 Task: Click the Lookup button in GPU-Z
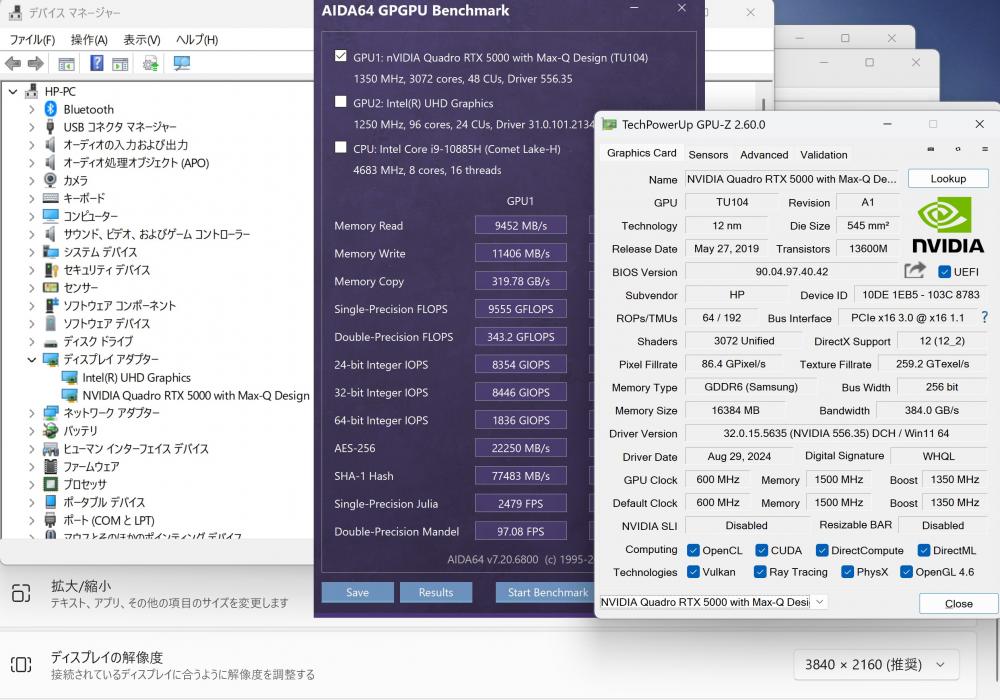click(948, 179)
